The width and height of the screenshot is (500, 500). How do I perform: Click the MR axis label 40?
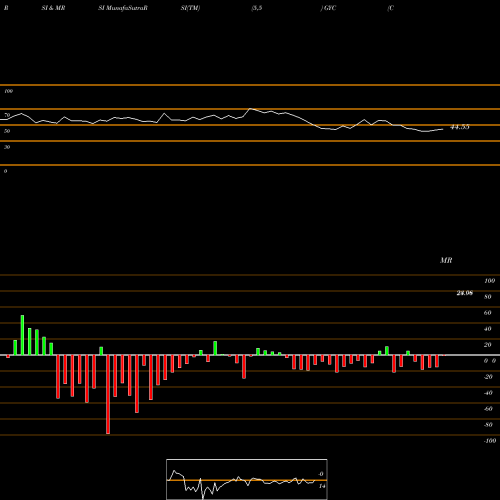488,329
